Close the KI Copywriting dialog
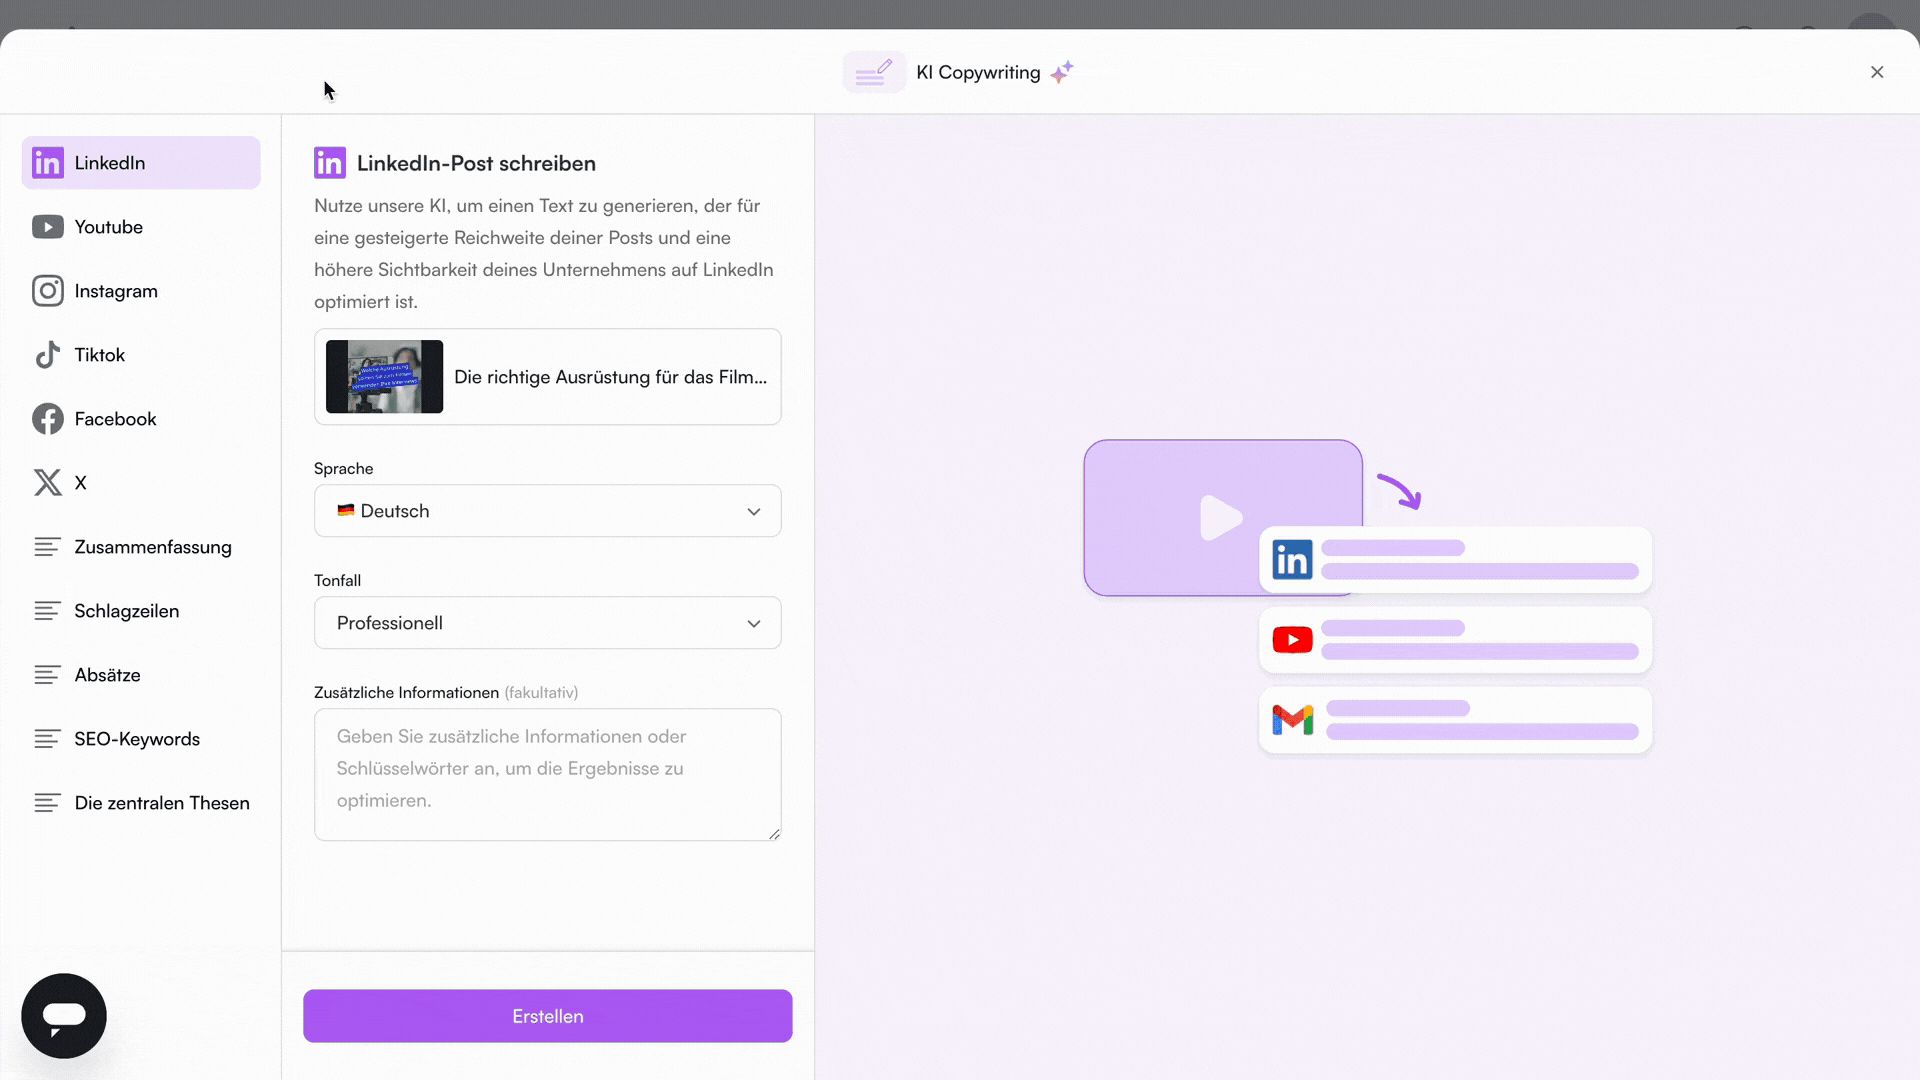1920x1080 pixels. tap(1877, 72)
